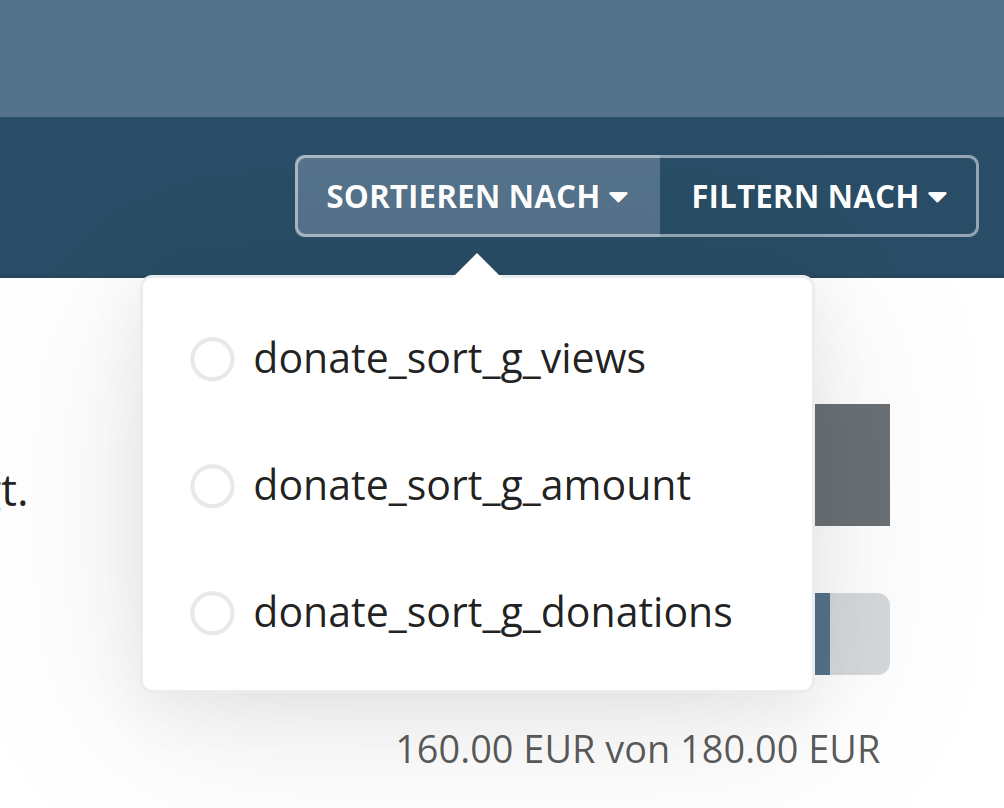Click the blue filled part of the donation progress bar
Image resolution: width=1004 pixels, height=808 pixels.
822,634
